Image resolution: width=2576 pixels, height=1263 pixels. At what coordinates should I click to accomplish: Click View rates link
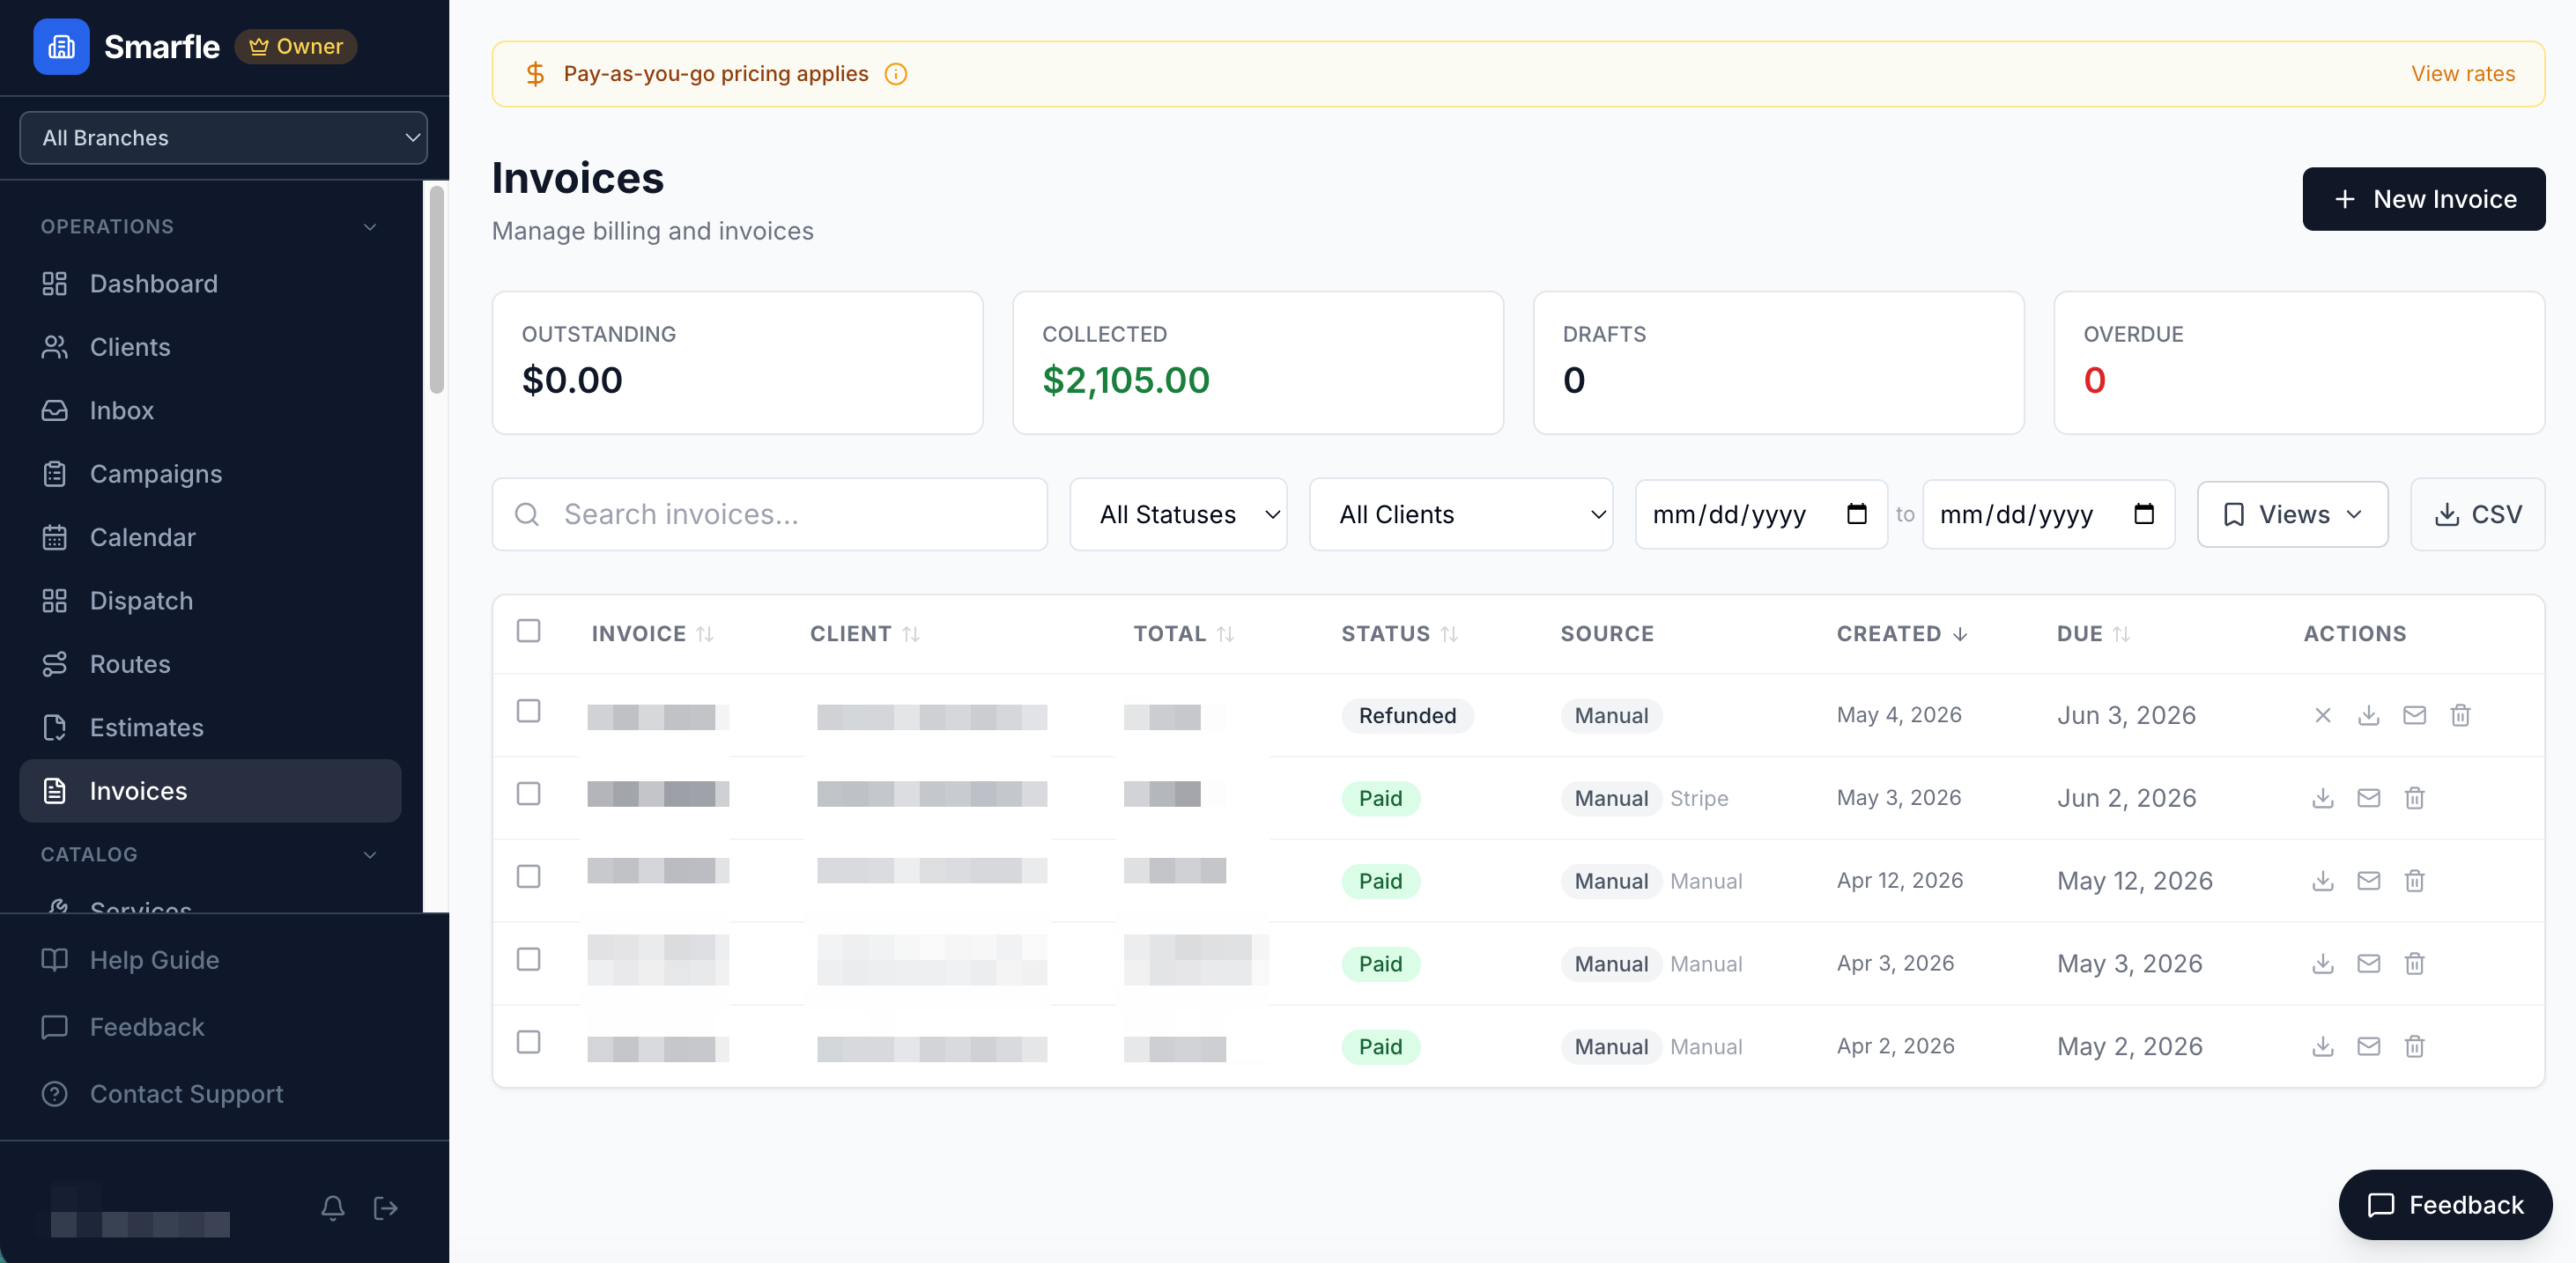point(2462,74)
